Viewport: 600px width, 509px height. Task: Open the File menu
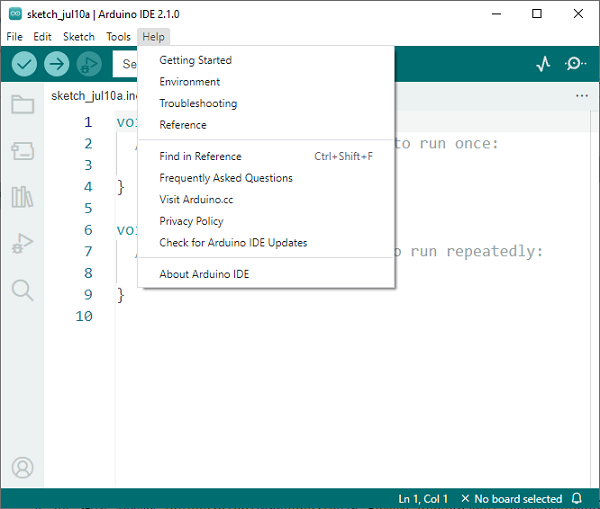15,37
